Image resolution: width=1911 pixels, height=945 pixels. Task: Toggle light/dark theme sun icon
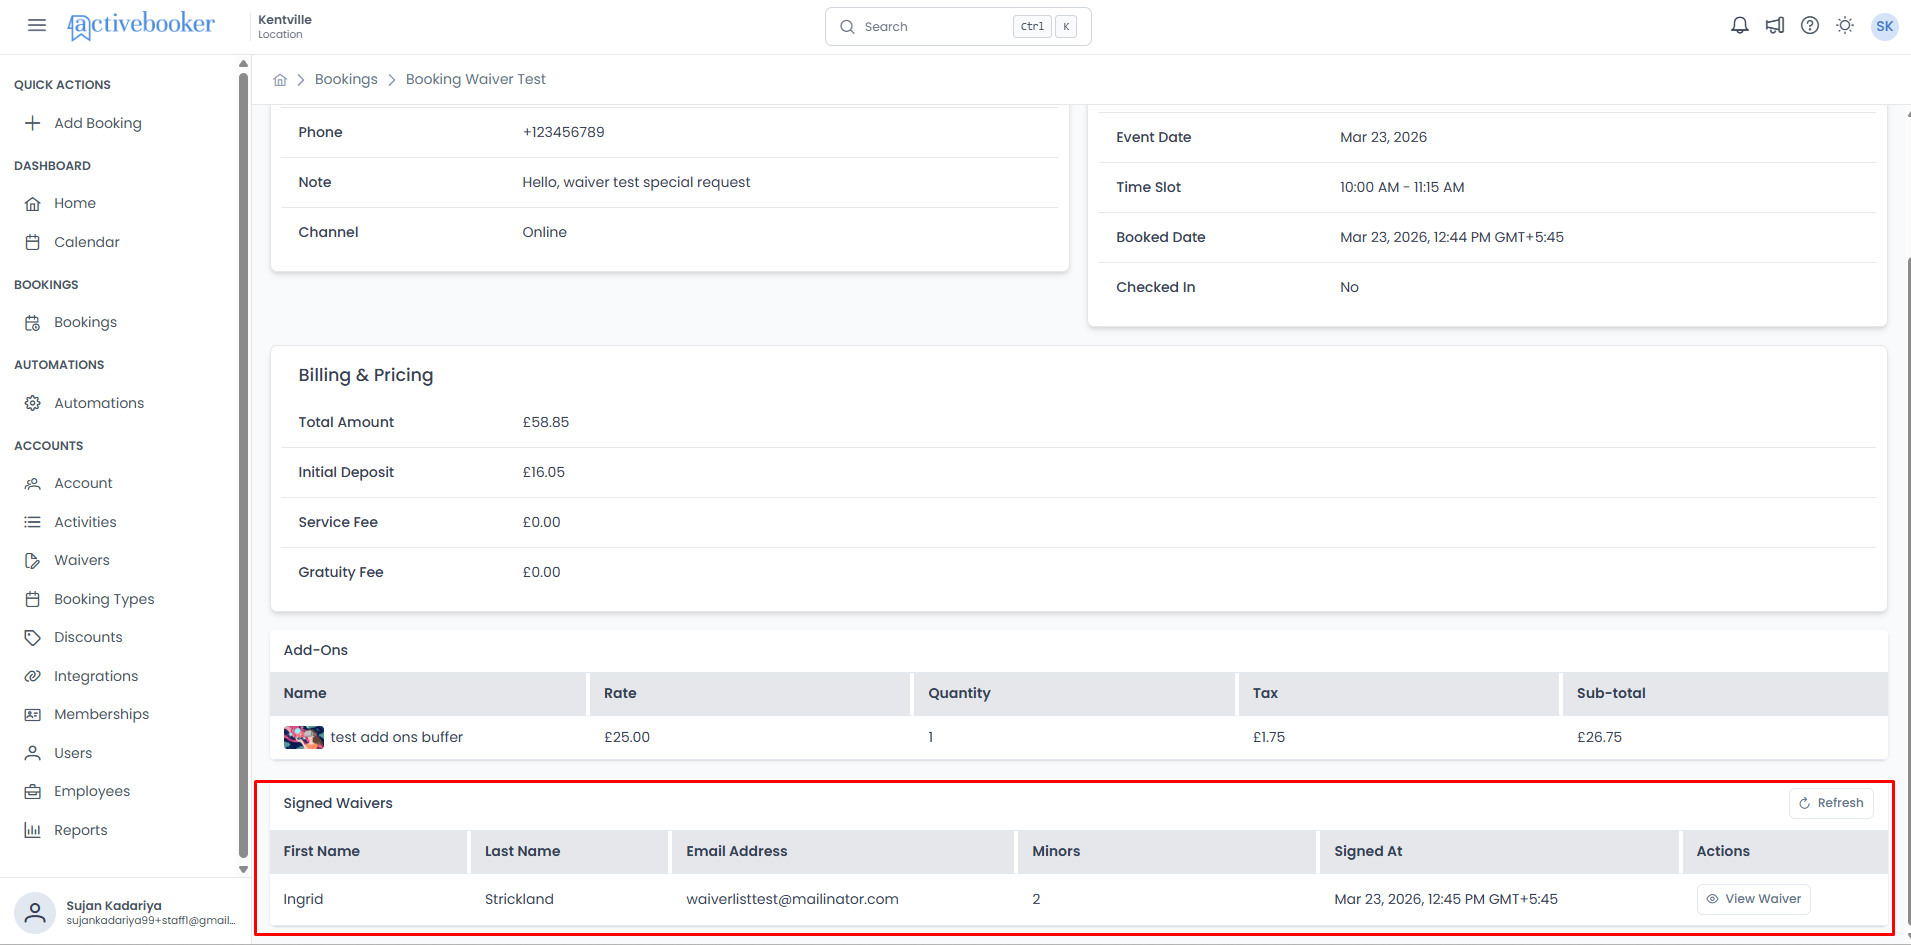[1845, 26]
